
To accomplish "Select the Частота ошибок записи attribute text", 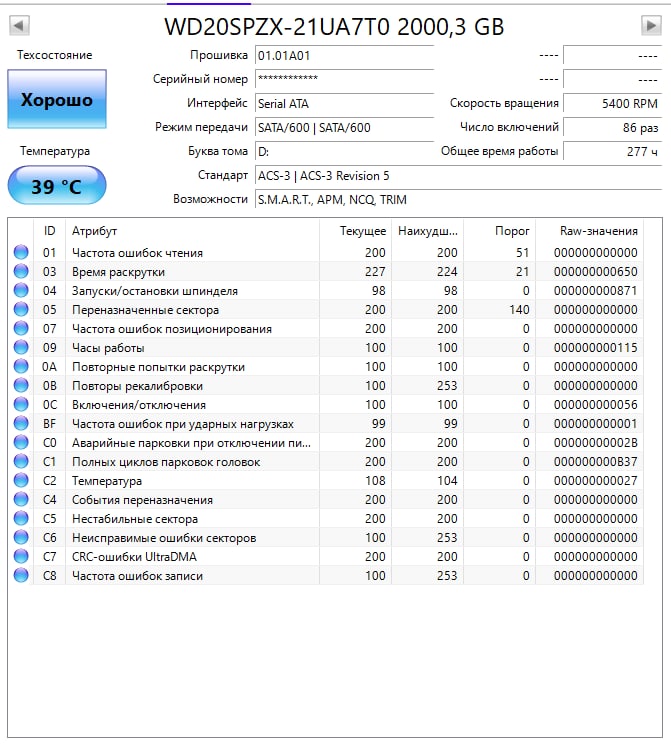I will click(x=137, y=576).
